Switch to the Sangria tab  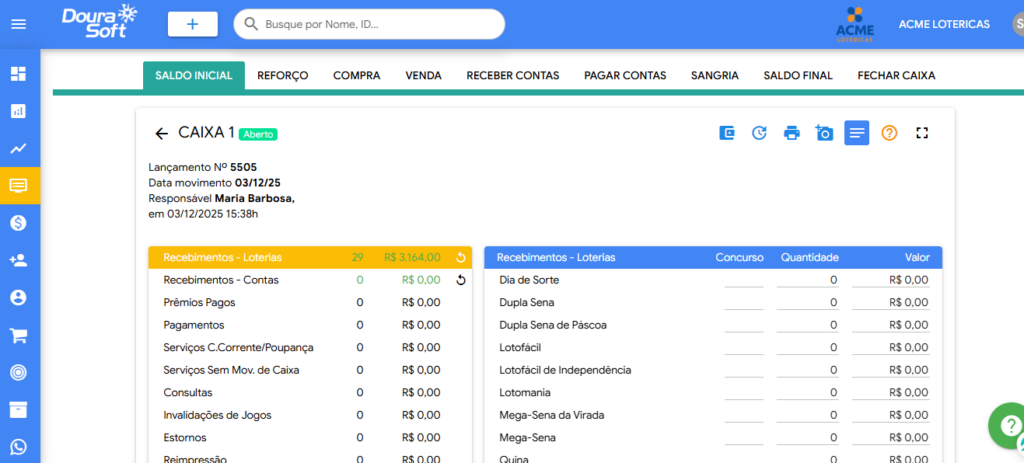point(714,75)
